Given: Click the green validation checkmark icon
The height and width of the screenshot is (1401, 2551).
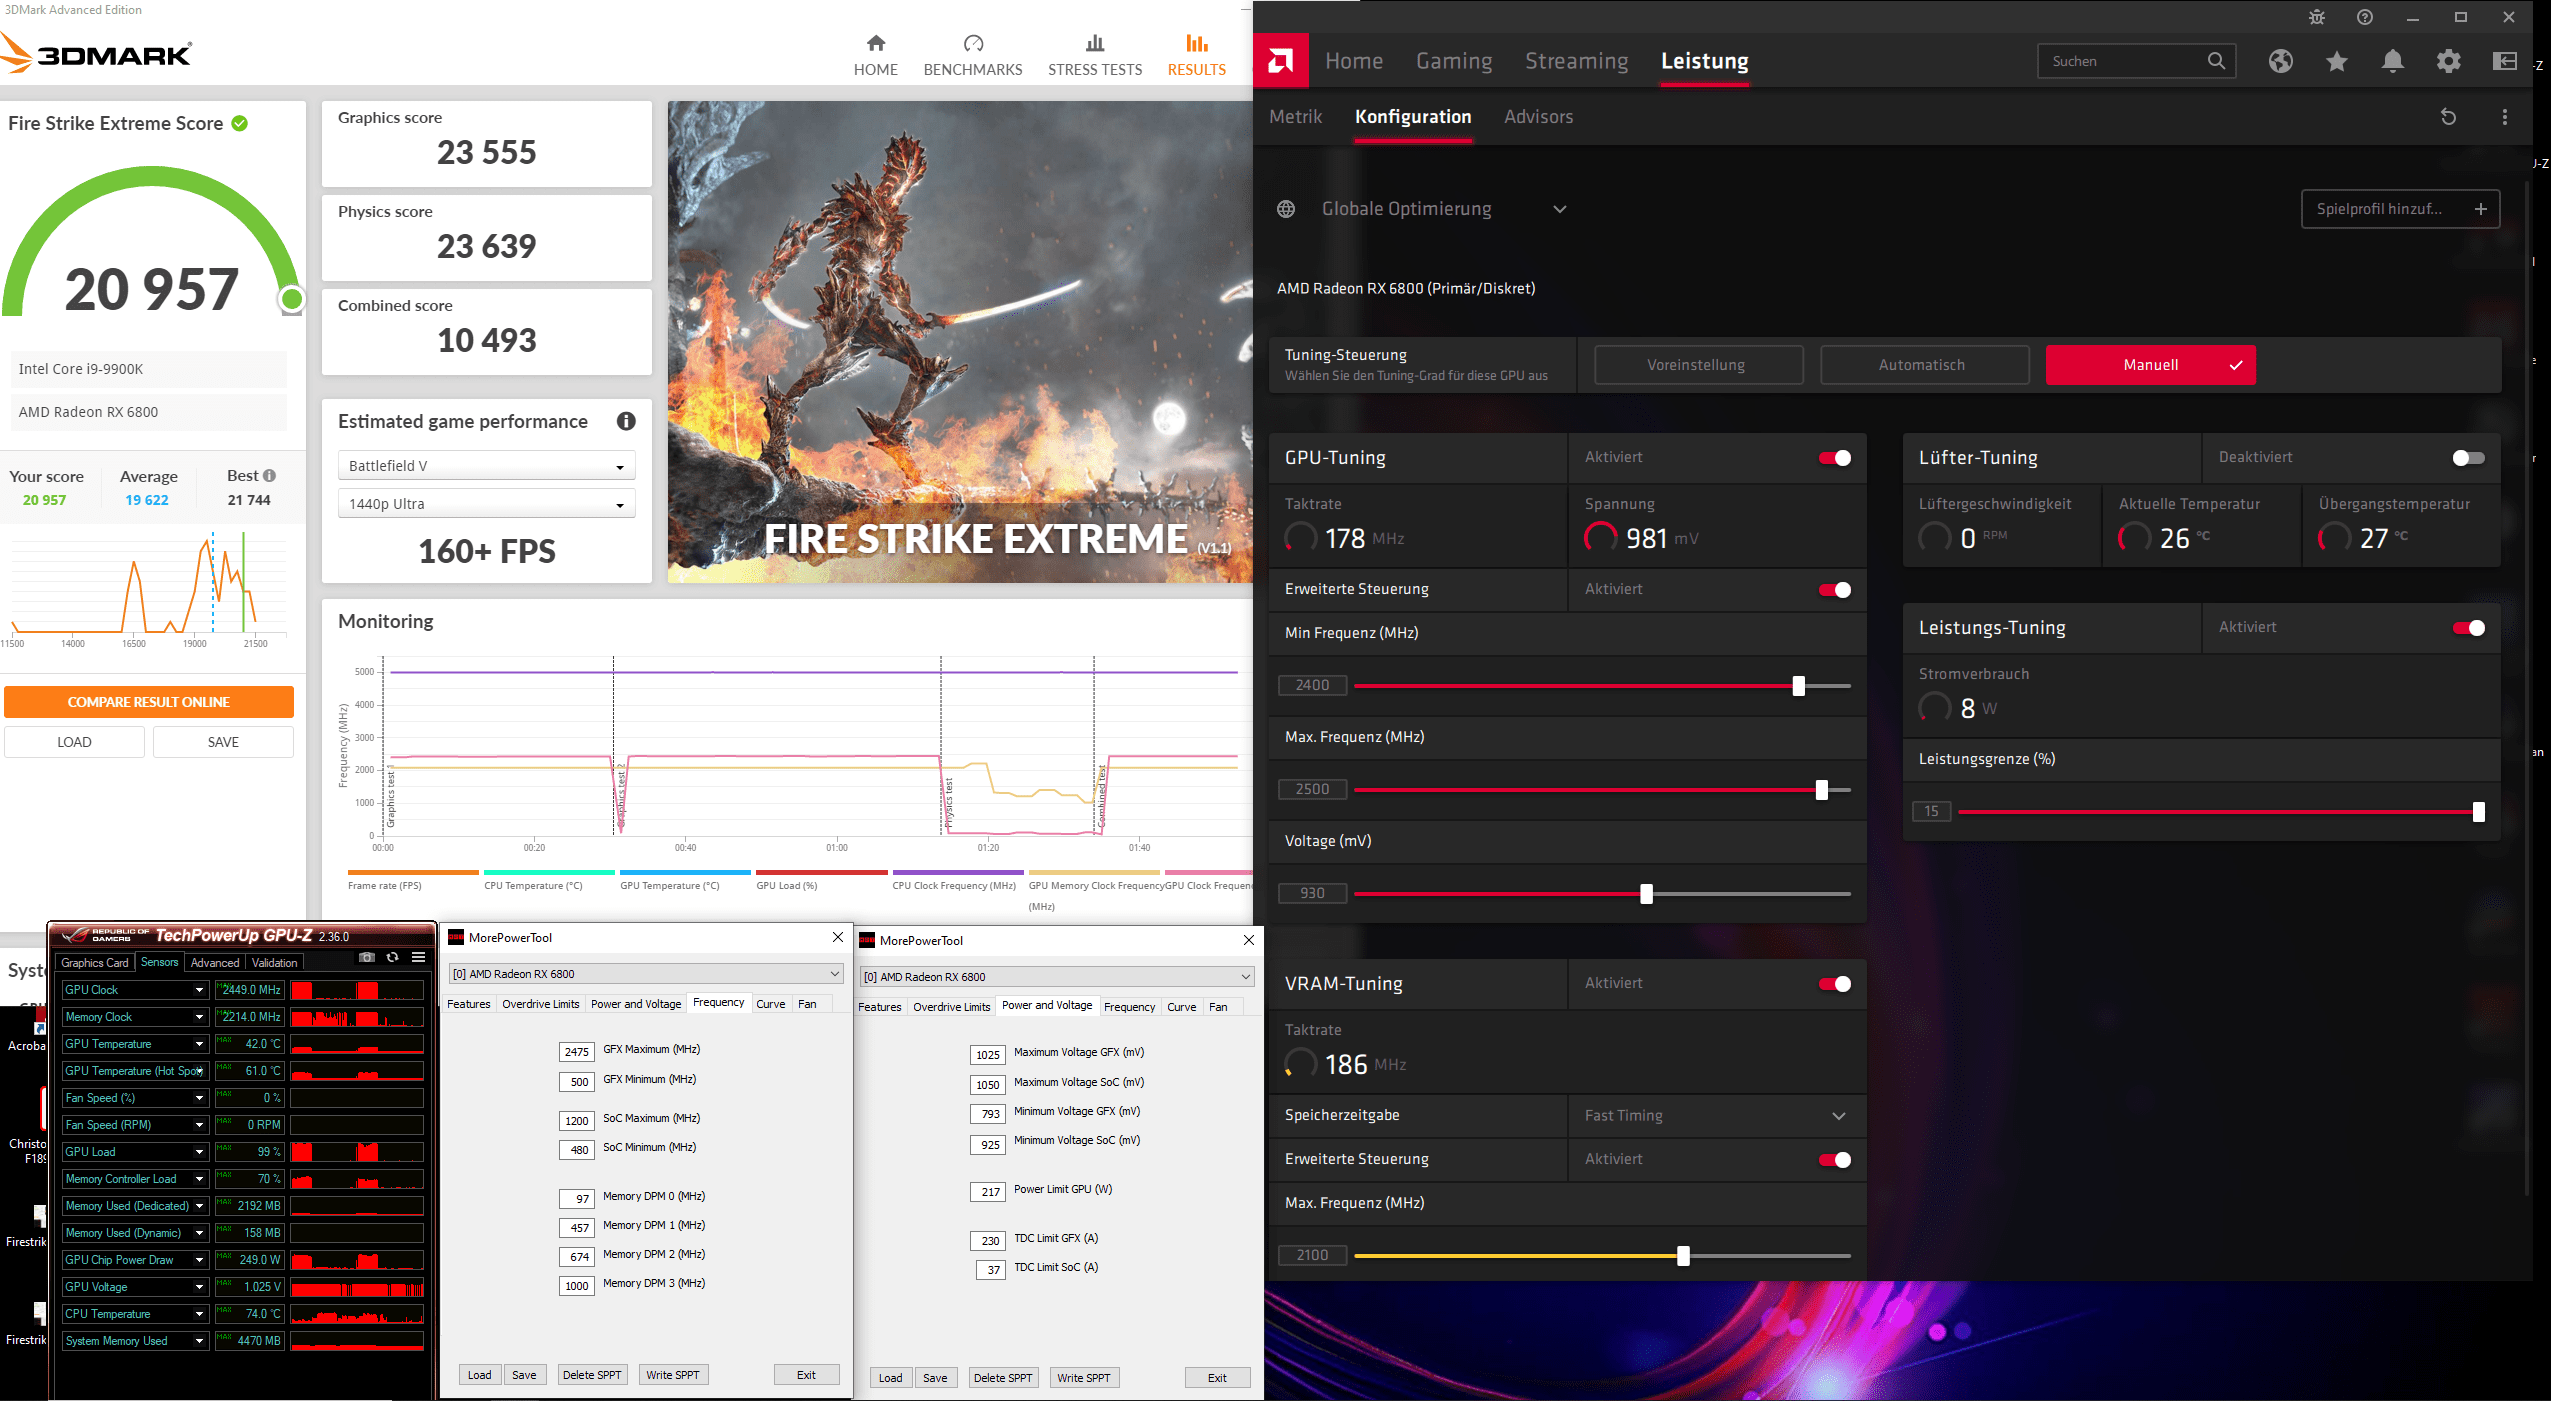Looking at the screenshot, I should click(x=240, y=123).
